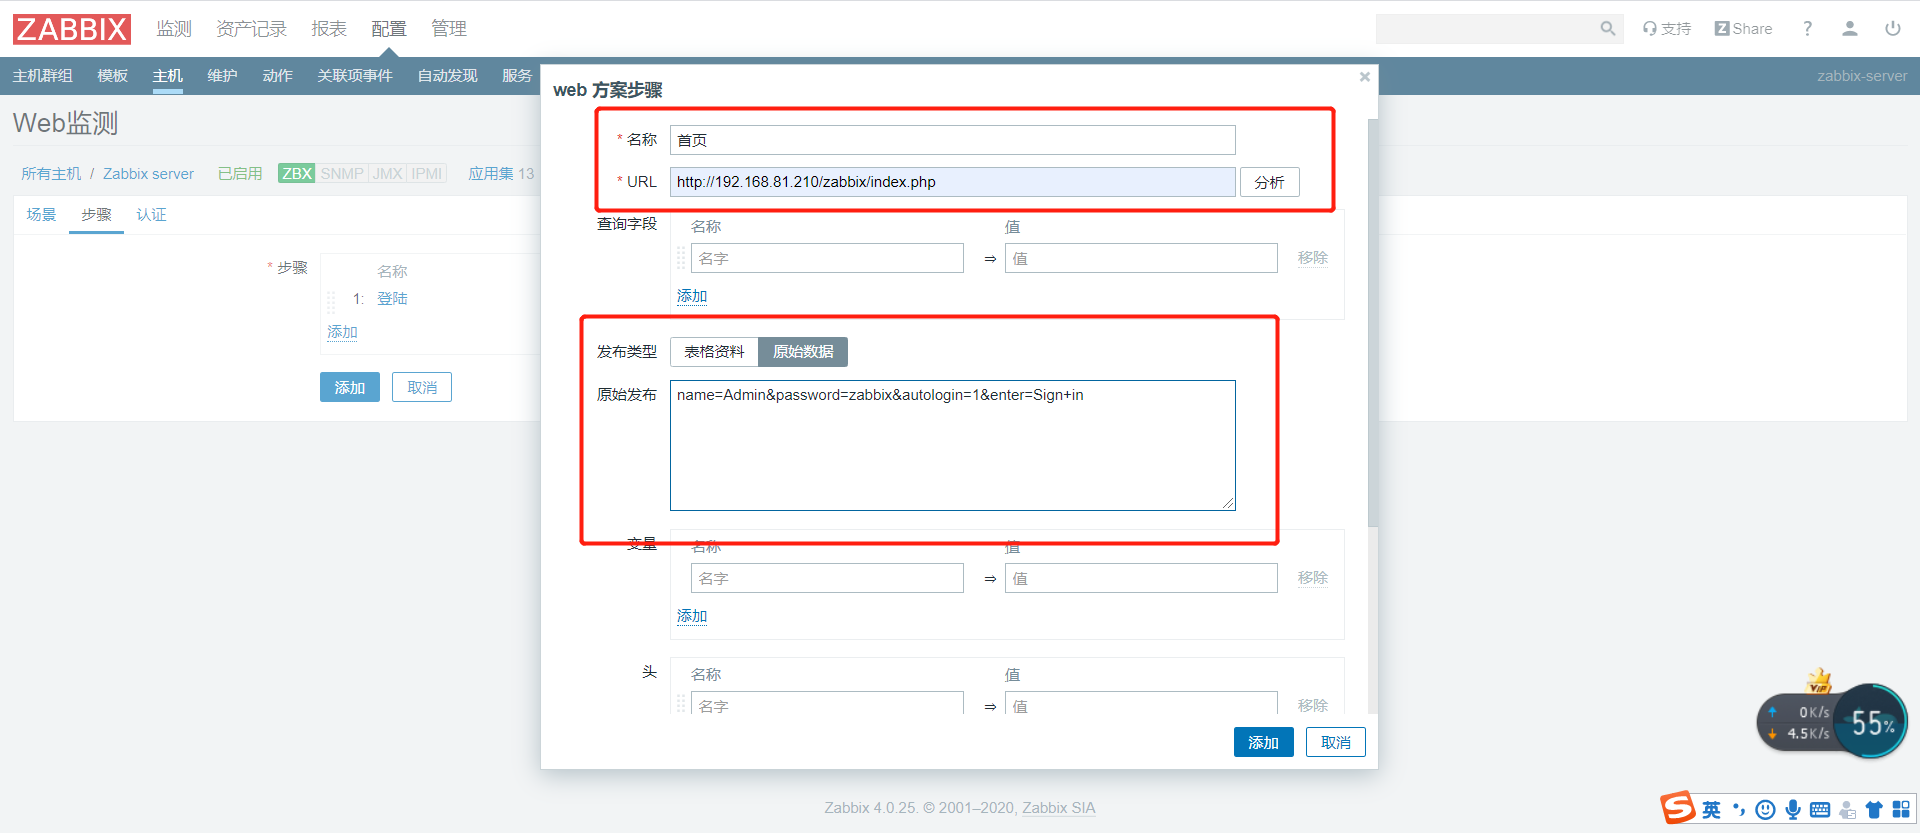Image resolution: width=1920 pixels, height=833 pixels.
Task: Go to 自动发现 submenu
Action: coord(448,76)
